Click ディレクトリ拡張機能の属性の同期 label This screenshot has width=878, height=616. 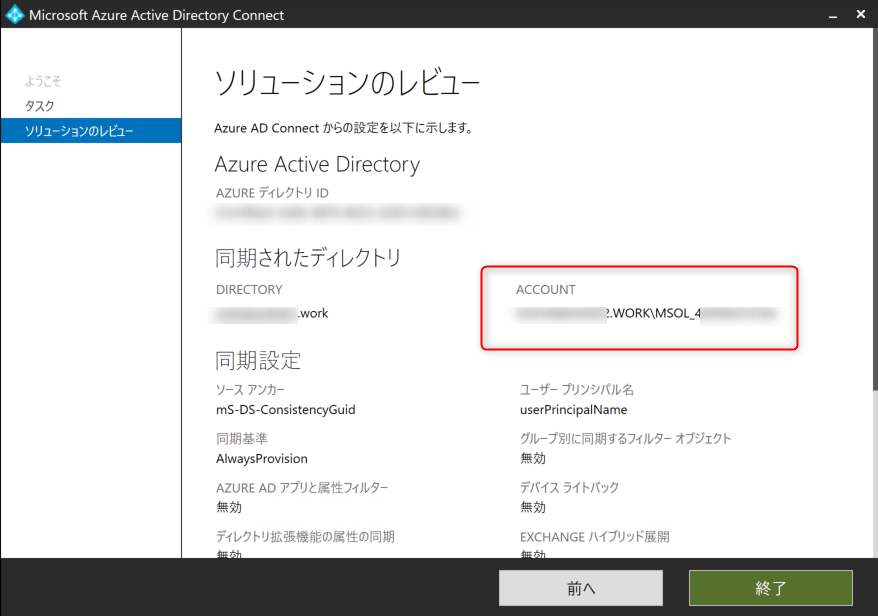coord(305,536)
